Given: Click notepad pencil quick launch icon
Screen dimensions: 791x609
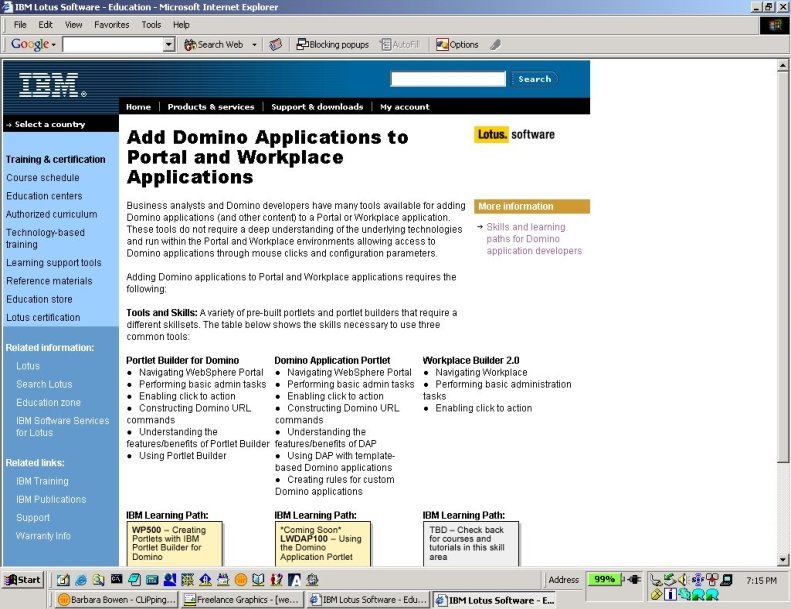Looking at the screenshot, I should point(63,580).
